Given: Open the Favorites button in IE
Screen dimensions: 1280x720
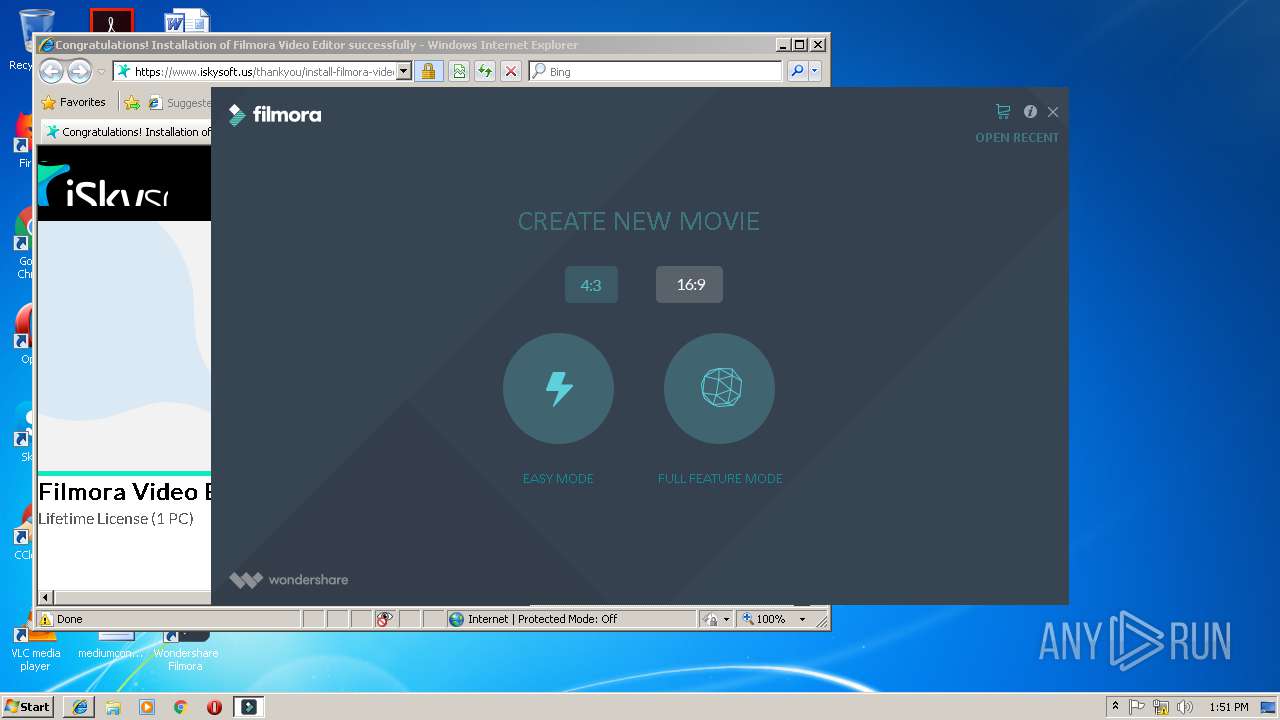Looking at the screenshot, I should [x=73, y=102].
